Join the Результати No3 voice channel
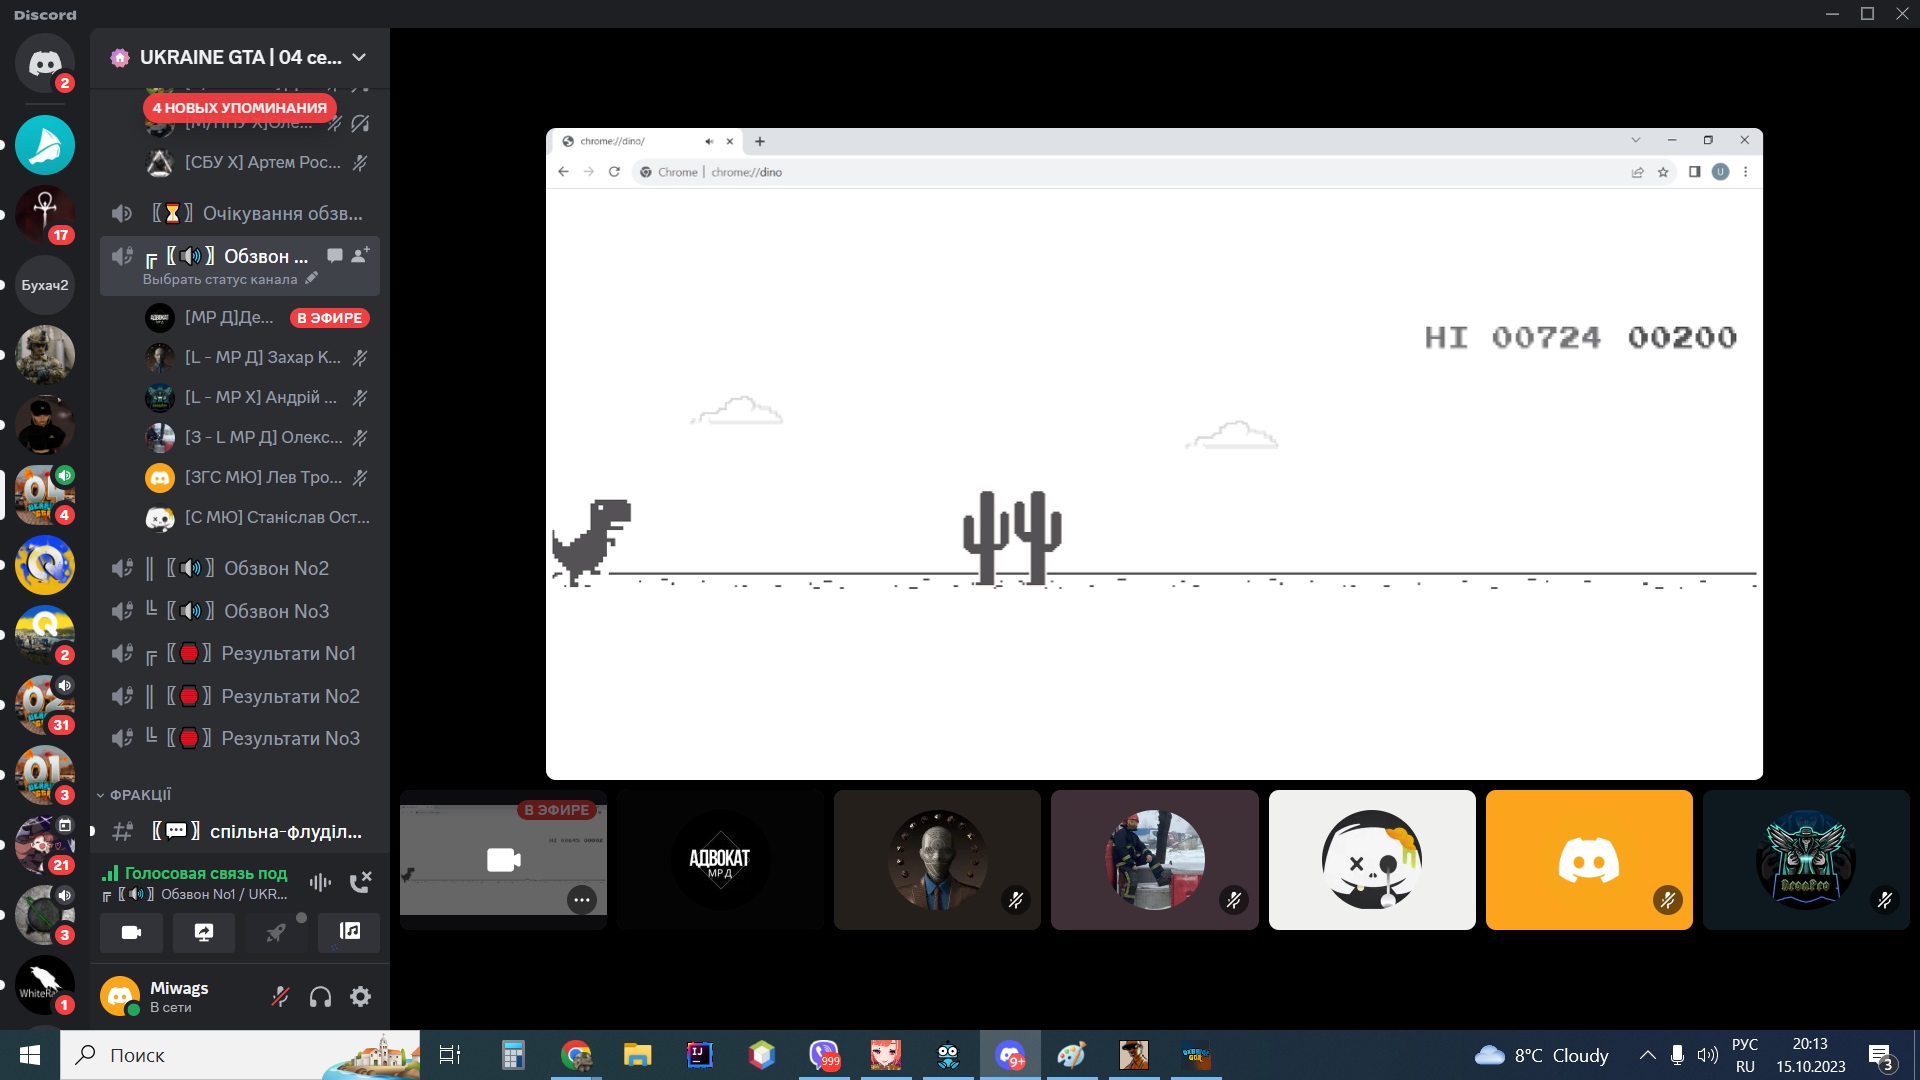Viewport: 1920px width, 1080px height. 240,739
